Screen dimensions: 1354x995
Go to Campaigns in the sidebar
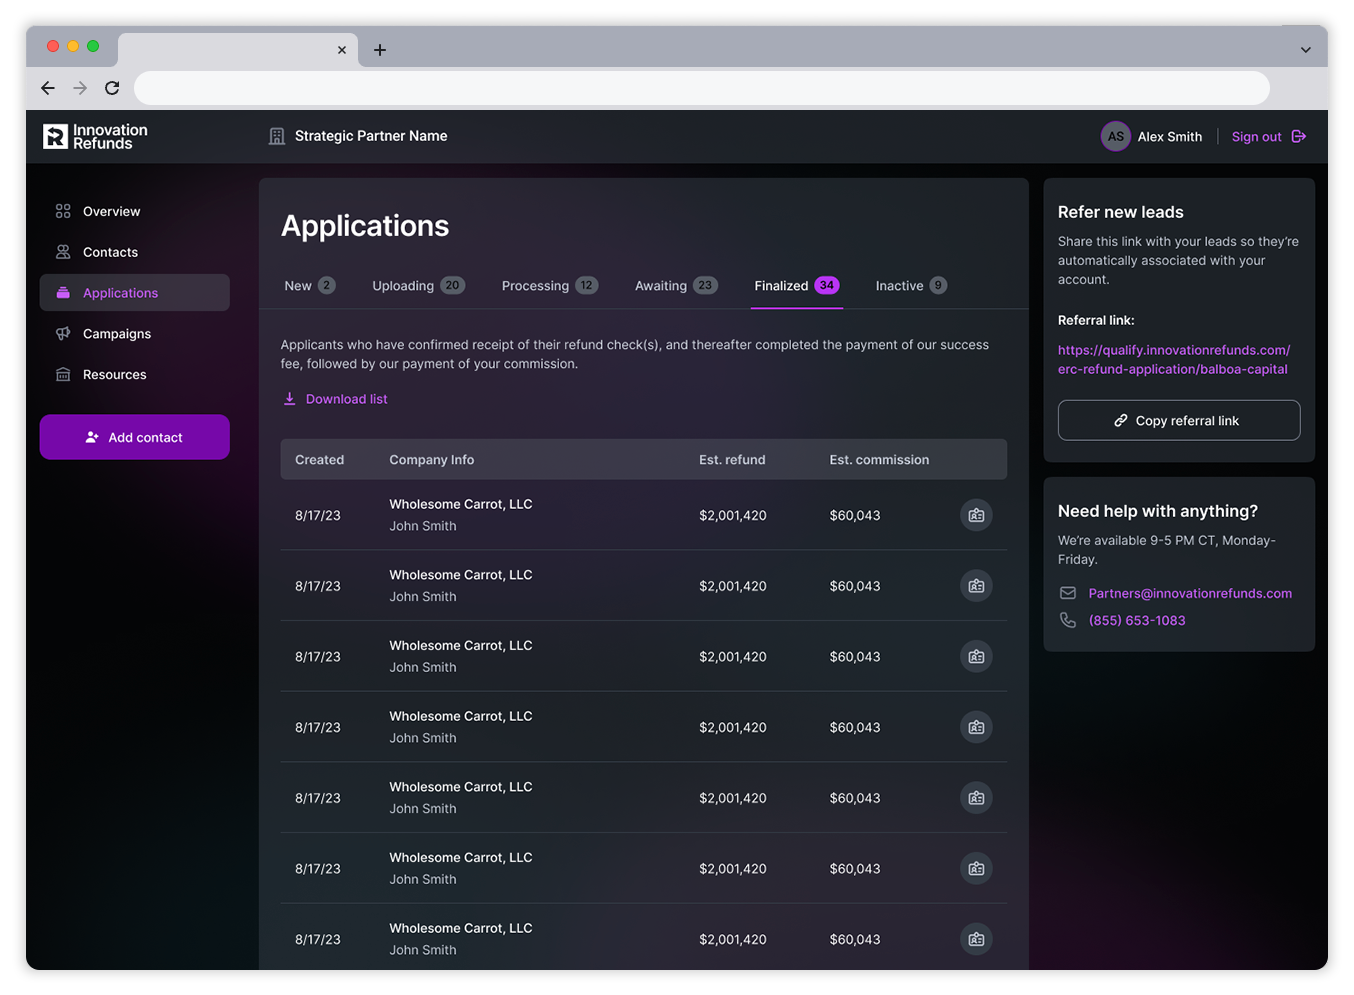(117, 334)
